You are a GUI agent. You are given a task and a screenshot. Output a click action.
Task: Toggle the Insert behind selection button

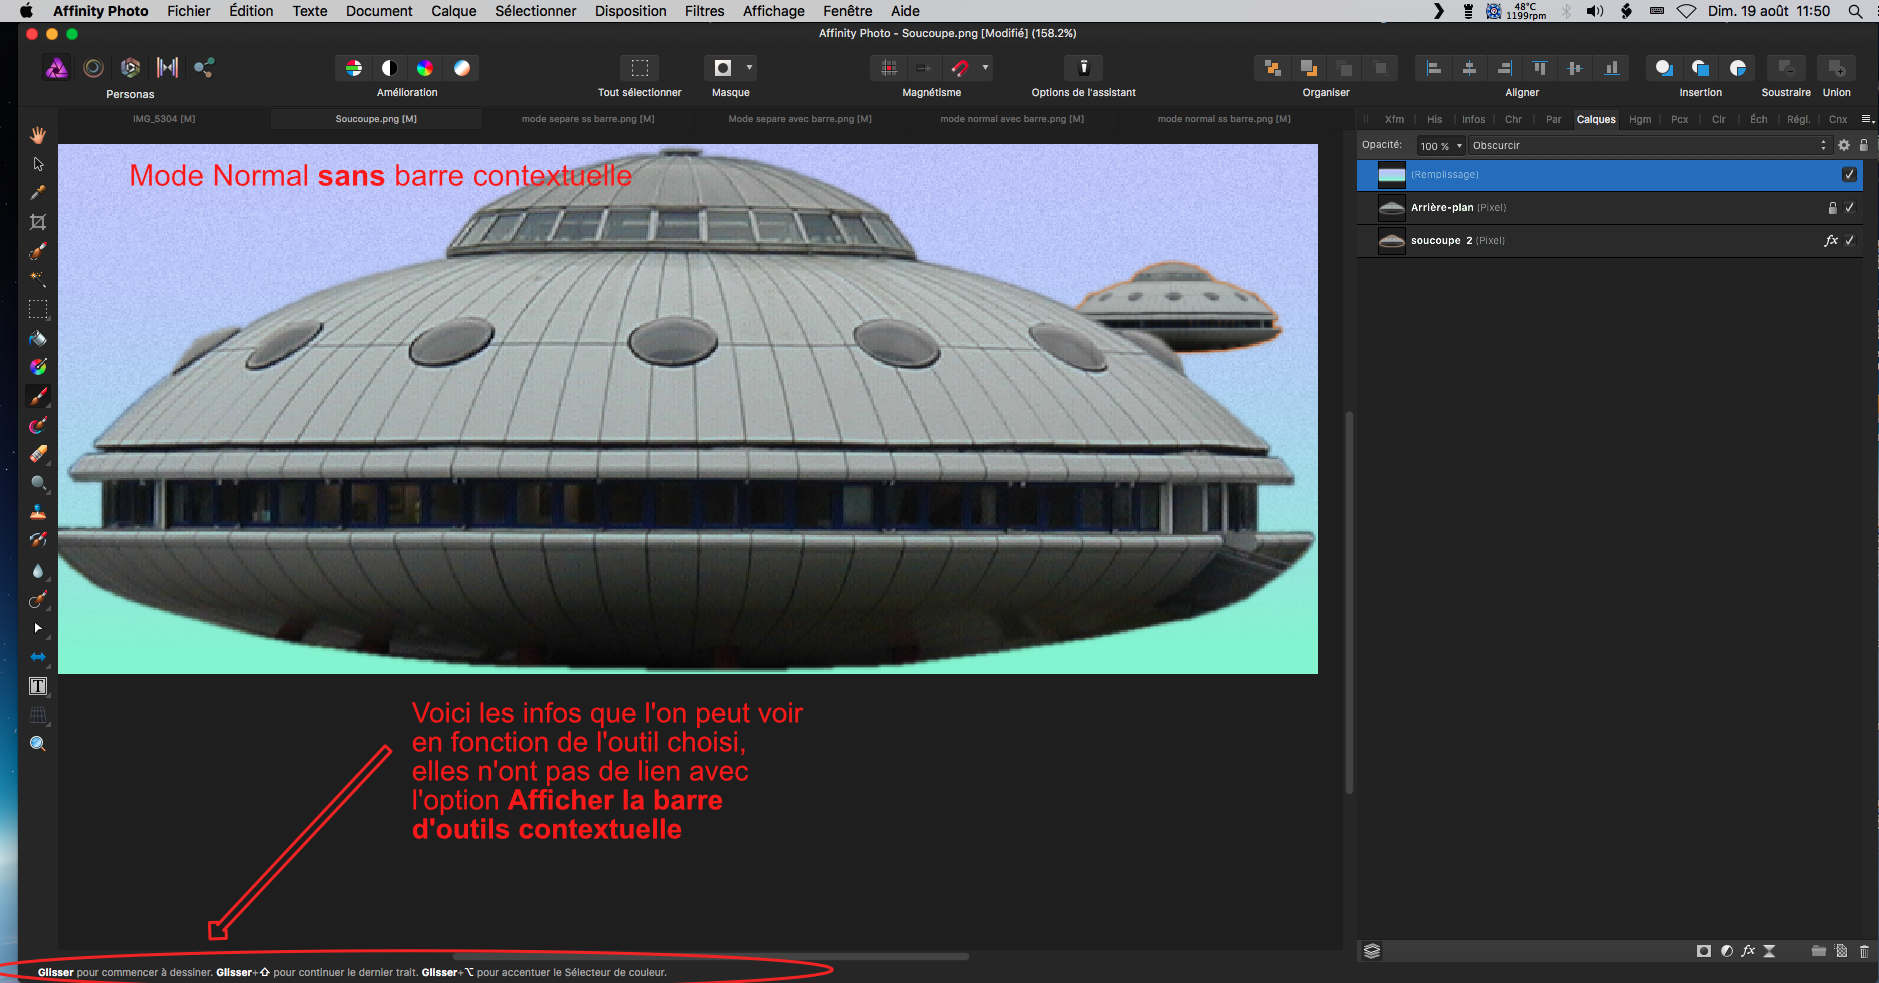click(1664, 68)
